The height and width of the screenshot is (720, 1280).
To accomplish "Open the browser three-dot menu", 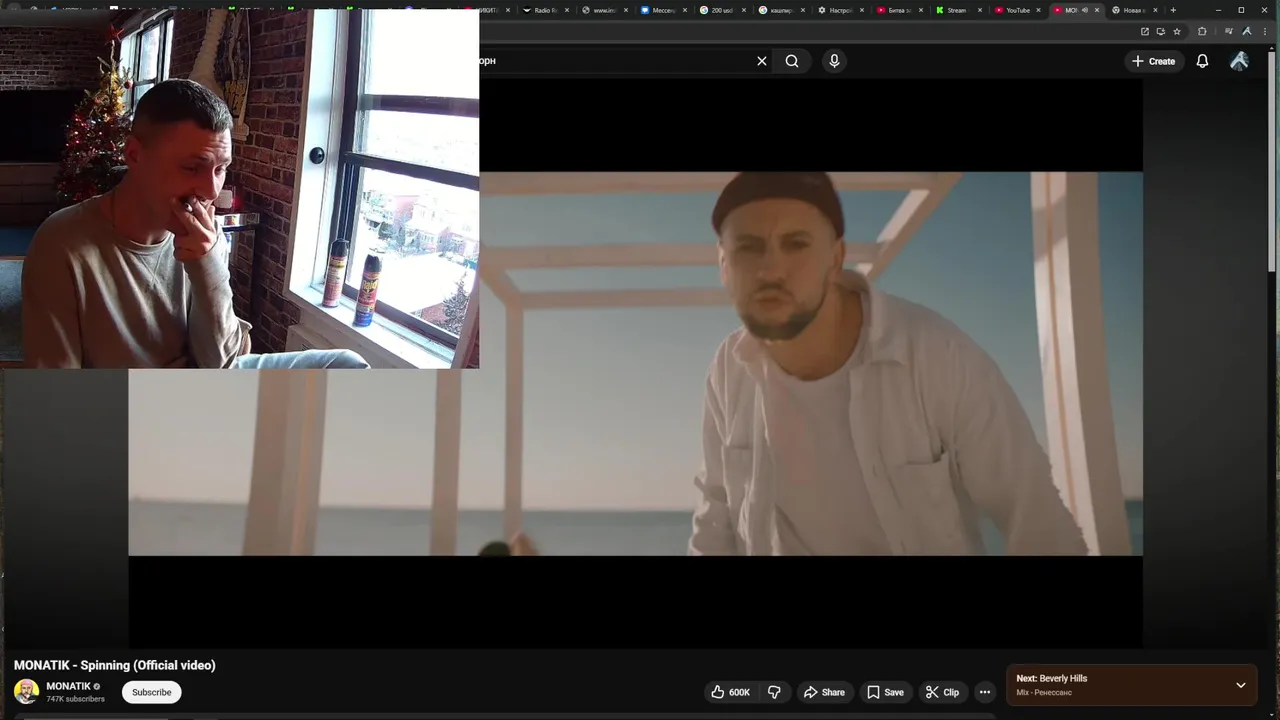I will [1265, 31].
